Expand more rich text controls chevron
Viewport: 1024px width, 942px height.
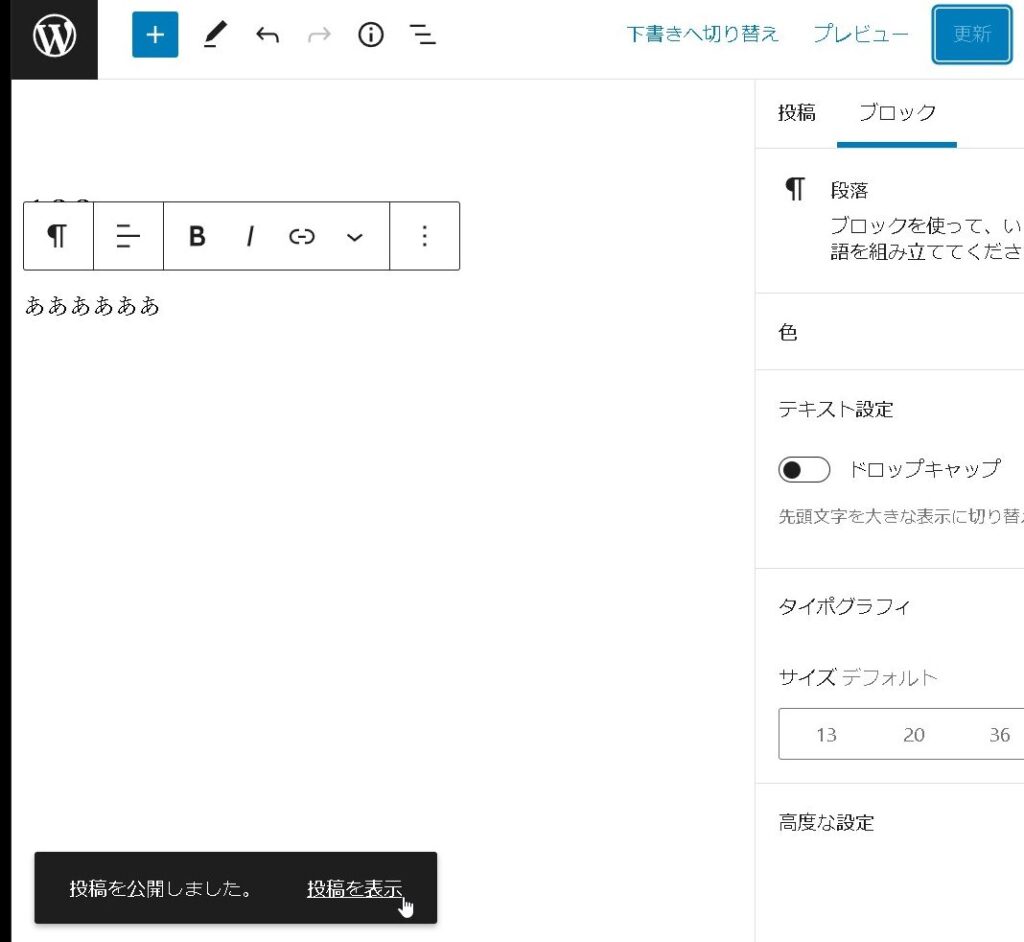(355, 237)
